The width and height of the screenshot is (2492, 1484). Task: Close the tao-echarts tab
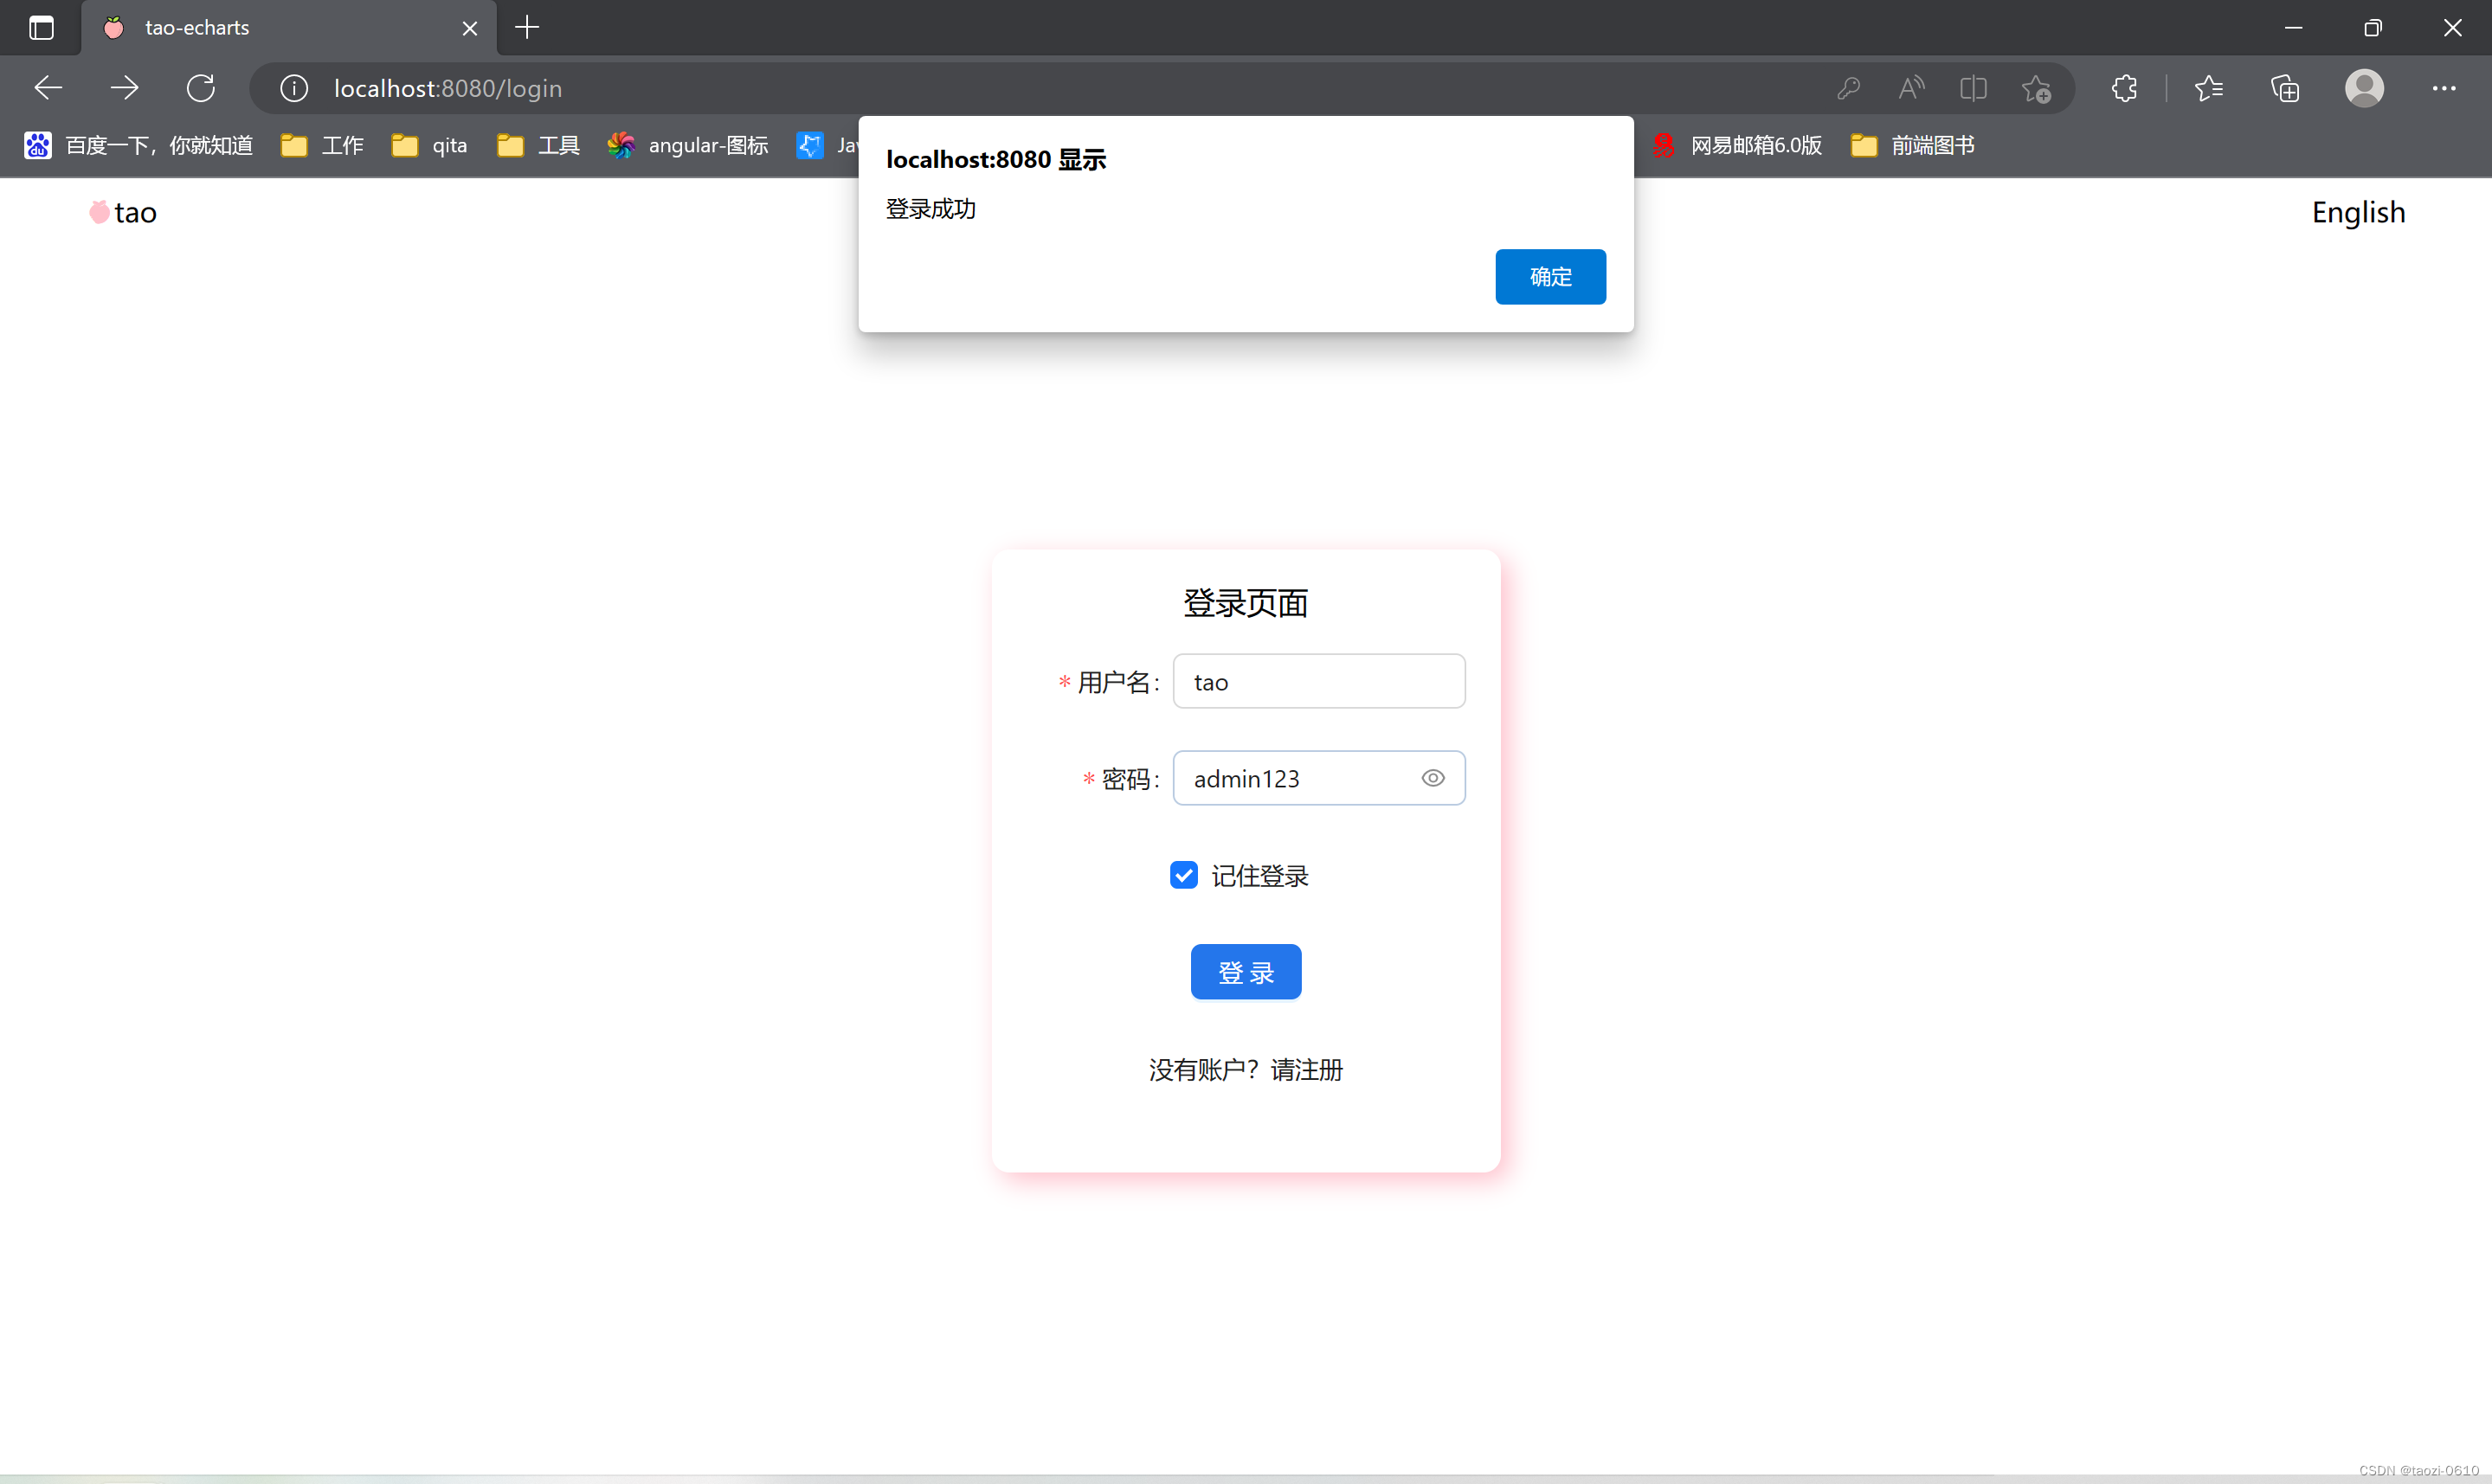[x=470, y=28]
